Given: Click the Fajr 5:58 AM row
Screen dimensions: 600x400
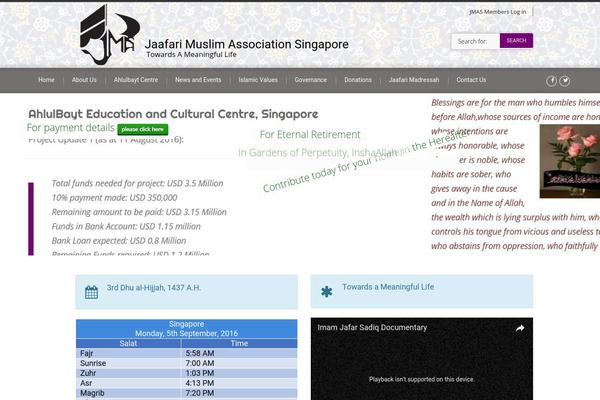Looking at the screenshot, I should [x=186, y=353].
